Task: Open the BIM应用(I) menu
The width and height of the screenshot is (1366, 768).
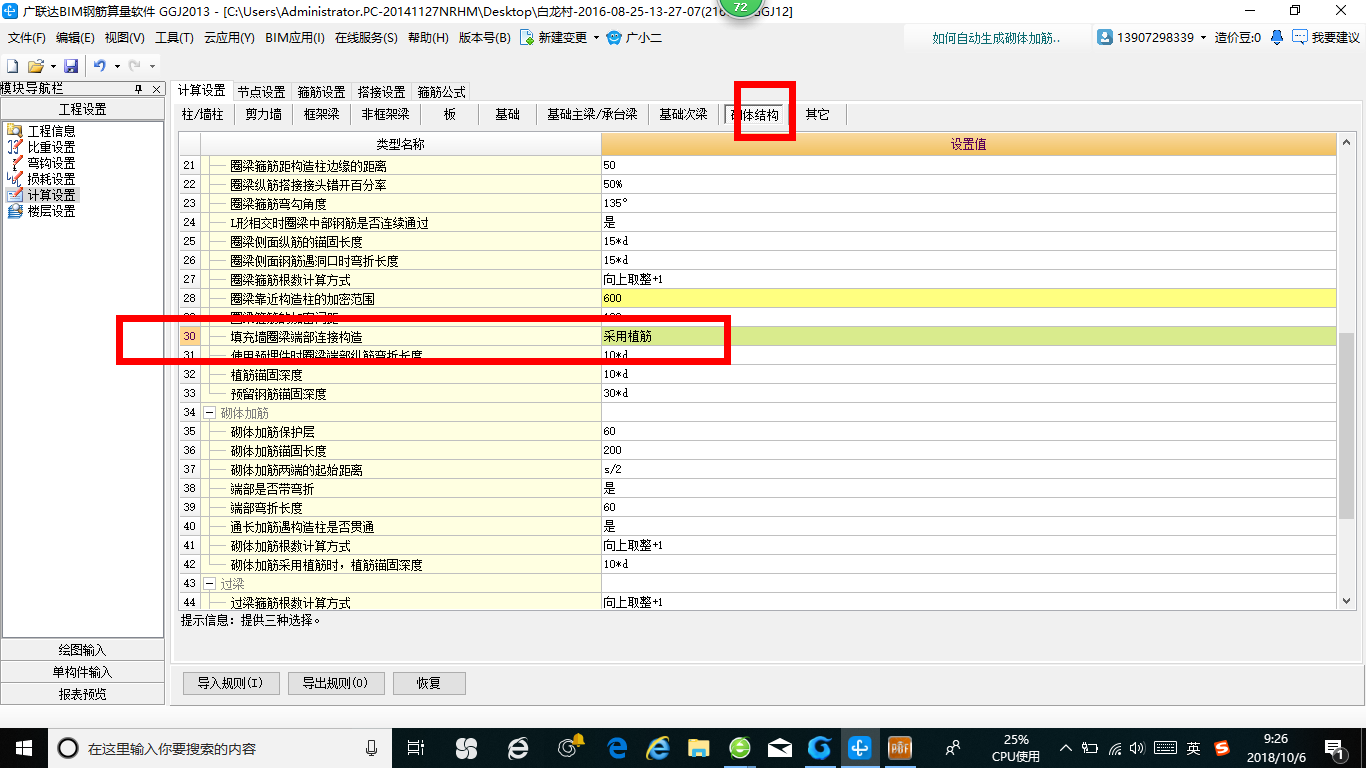Action: pyautogui.click(x=295, y=37)
